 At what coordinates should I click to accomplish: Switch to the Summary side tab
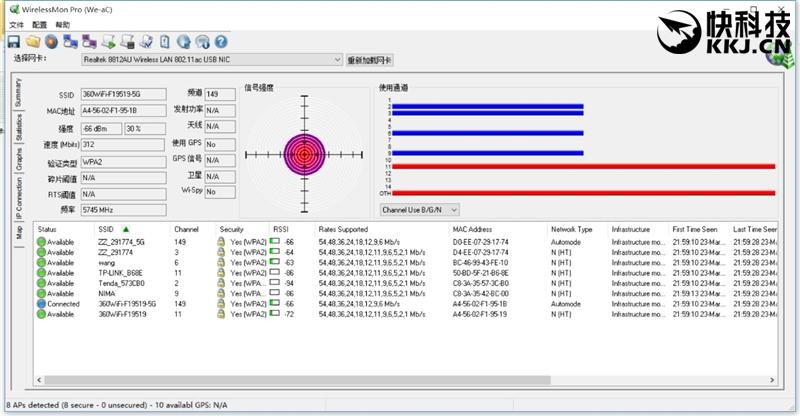18,93
